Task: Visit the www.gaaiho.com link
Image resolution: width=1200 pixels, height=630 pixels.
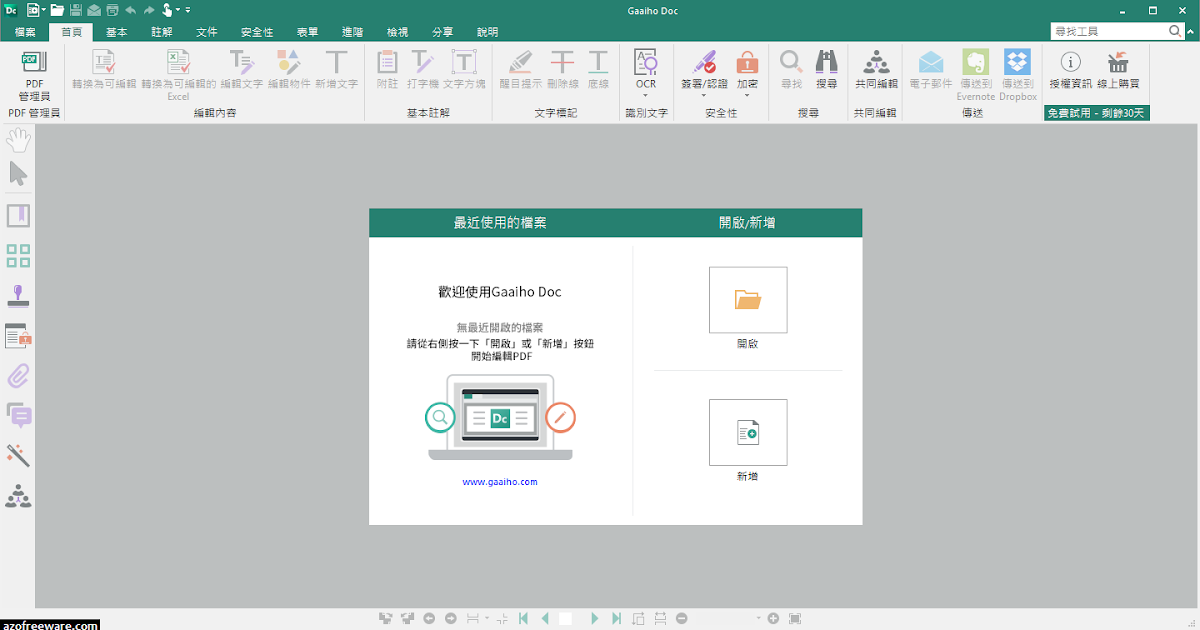Action: click(x=502, y=481)
